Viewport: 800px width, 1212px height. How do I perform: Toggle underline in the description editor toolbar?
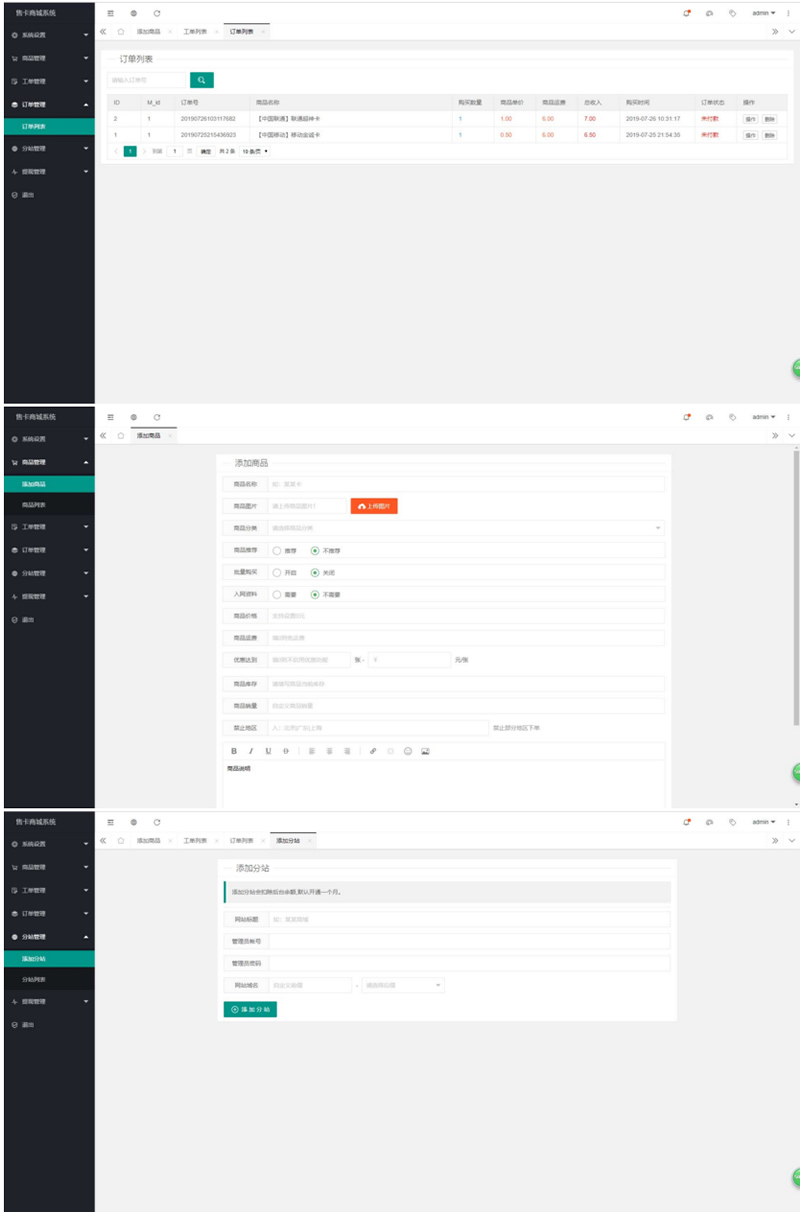point(268,751)
